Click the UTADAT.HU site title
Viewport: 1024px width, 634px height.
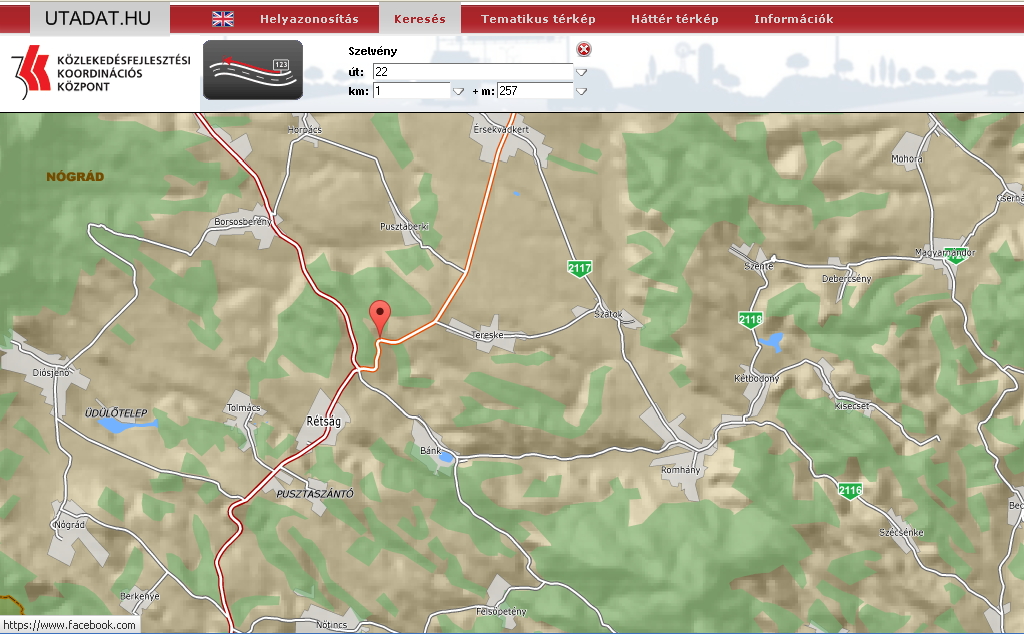[x=98, y=18]
